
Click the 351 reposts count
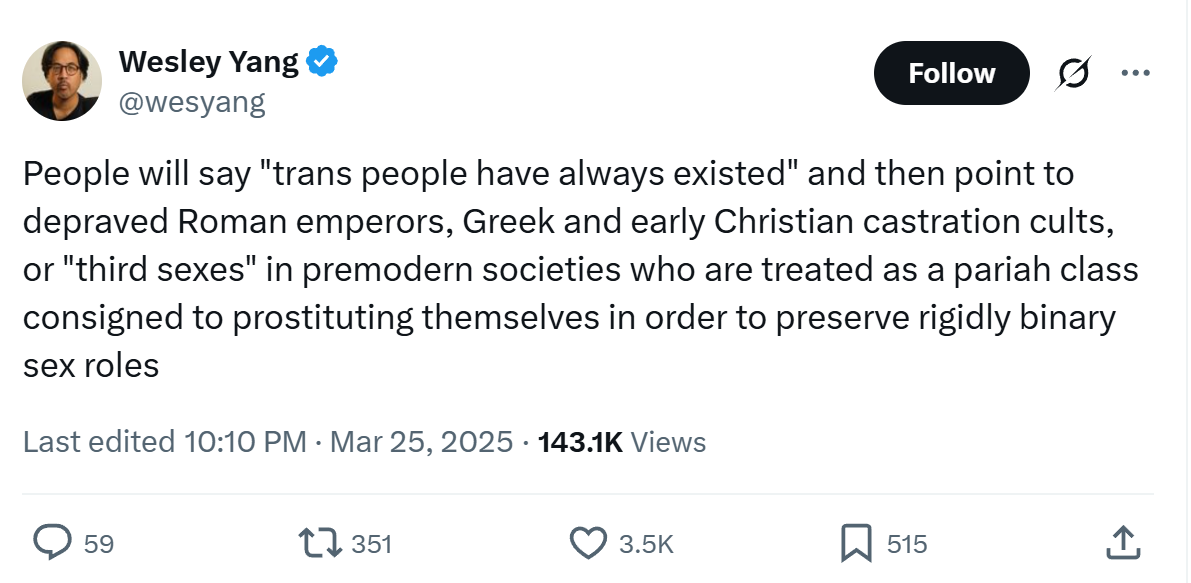point(371,544)
